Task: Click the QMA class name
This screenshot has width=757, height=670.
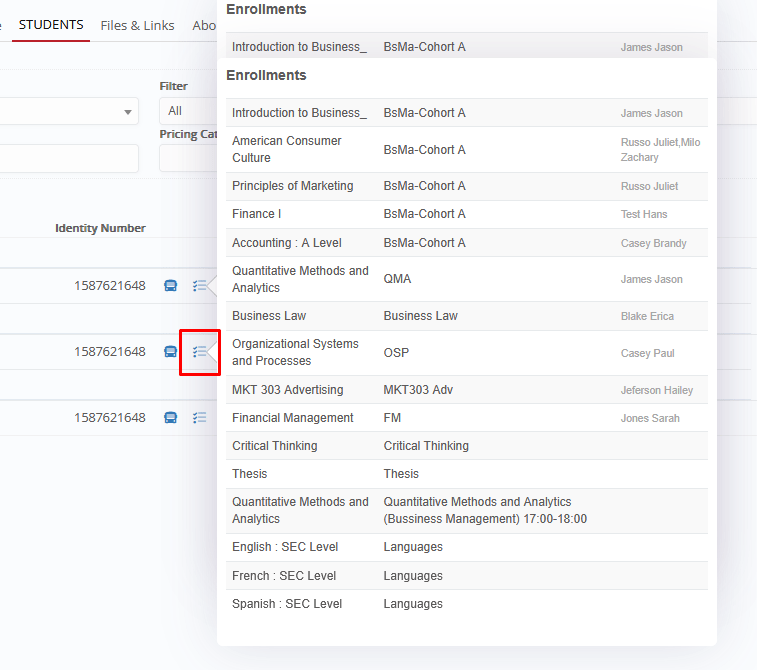Action: point(397,280)
